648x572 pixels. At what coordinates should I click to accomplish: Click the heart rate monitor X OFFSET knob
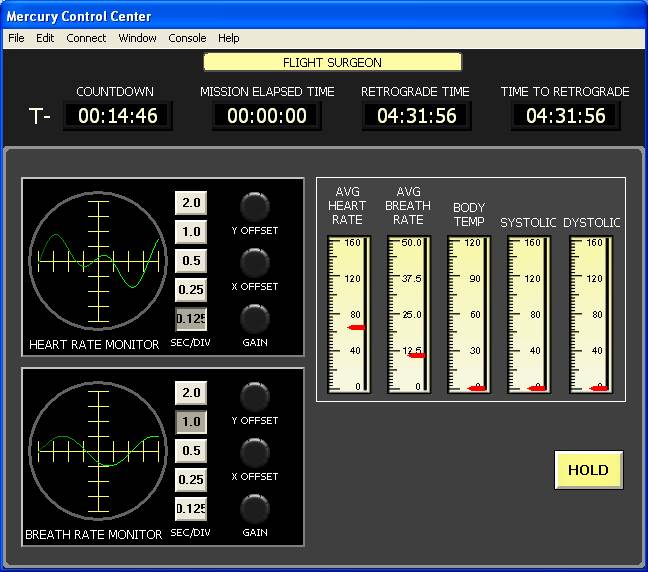(x=255, y=262)
